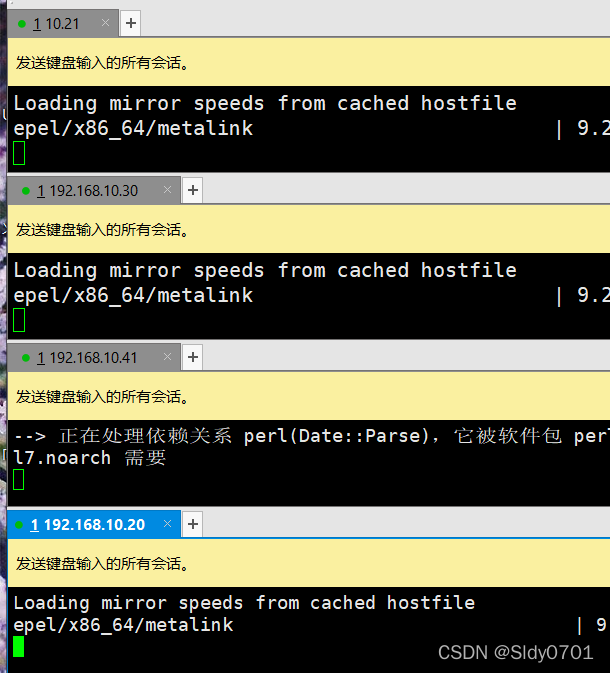Click green status dot on 10.21 tab
The width and height of the screenshot is (610, 673).
pos(22,24)
